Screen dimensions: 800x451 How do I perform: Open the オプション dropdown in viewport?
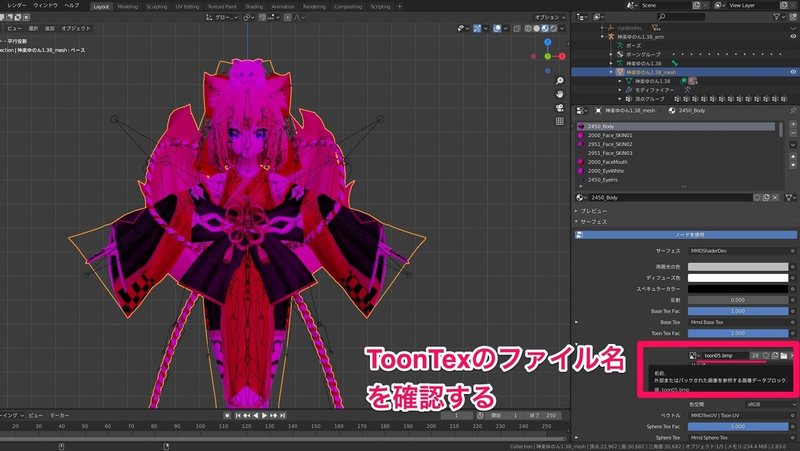(549, 17)
